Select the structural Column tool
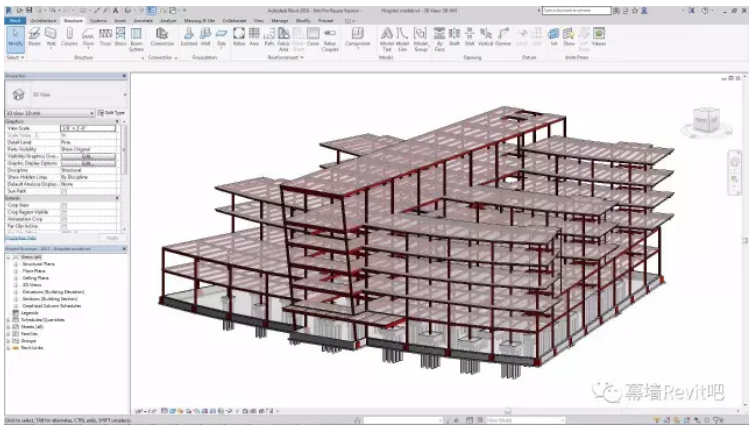Screen dimensions: 753x431 click(69, 37)
